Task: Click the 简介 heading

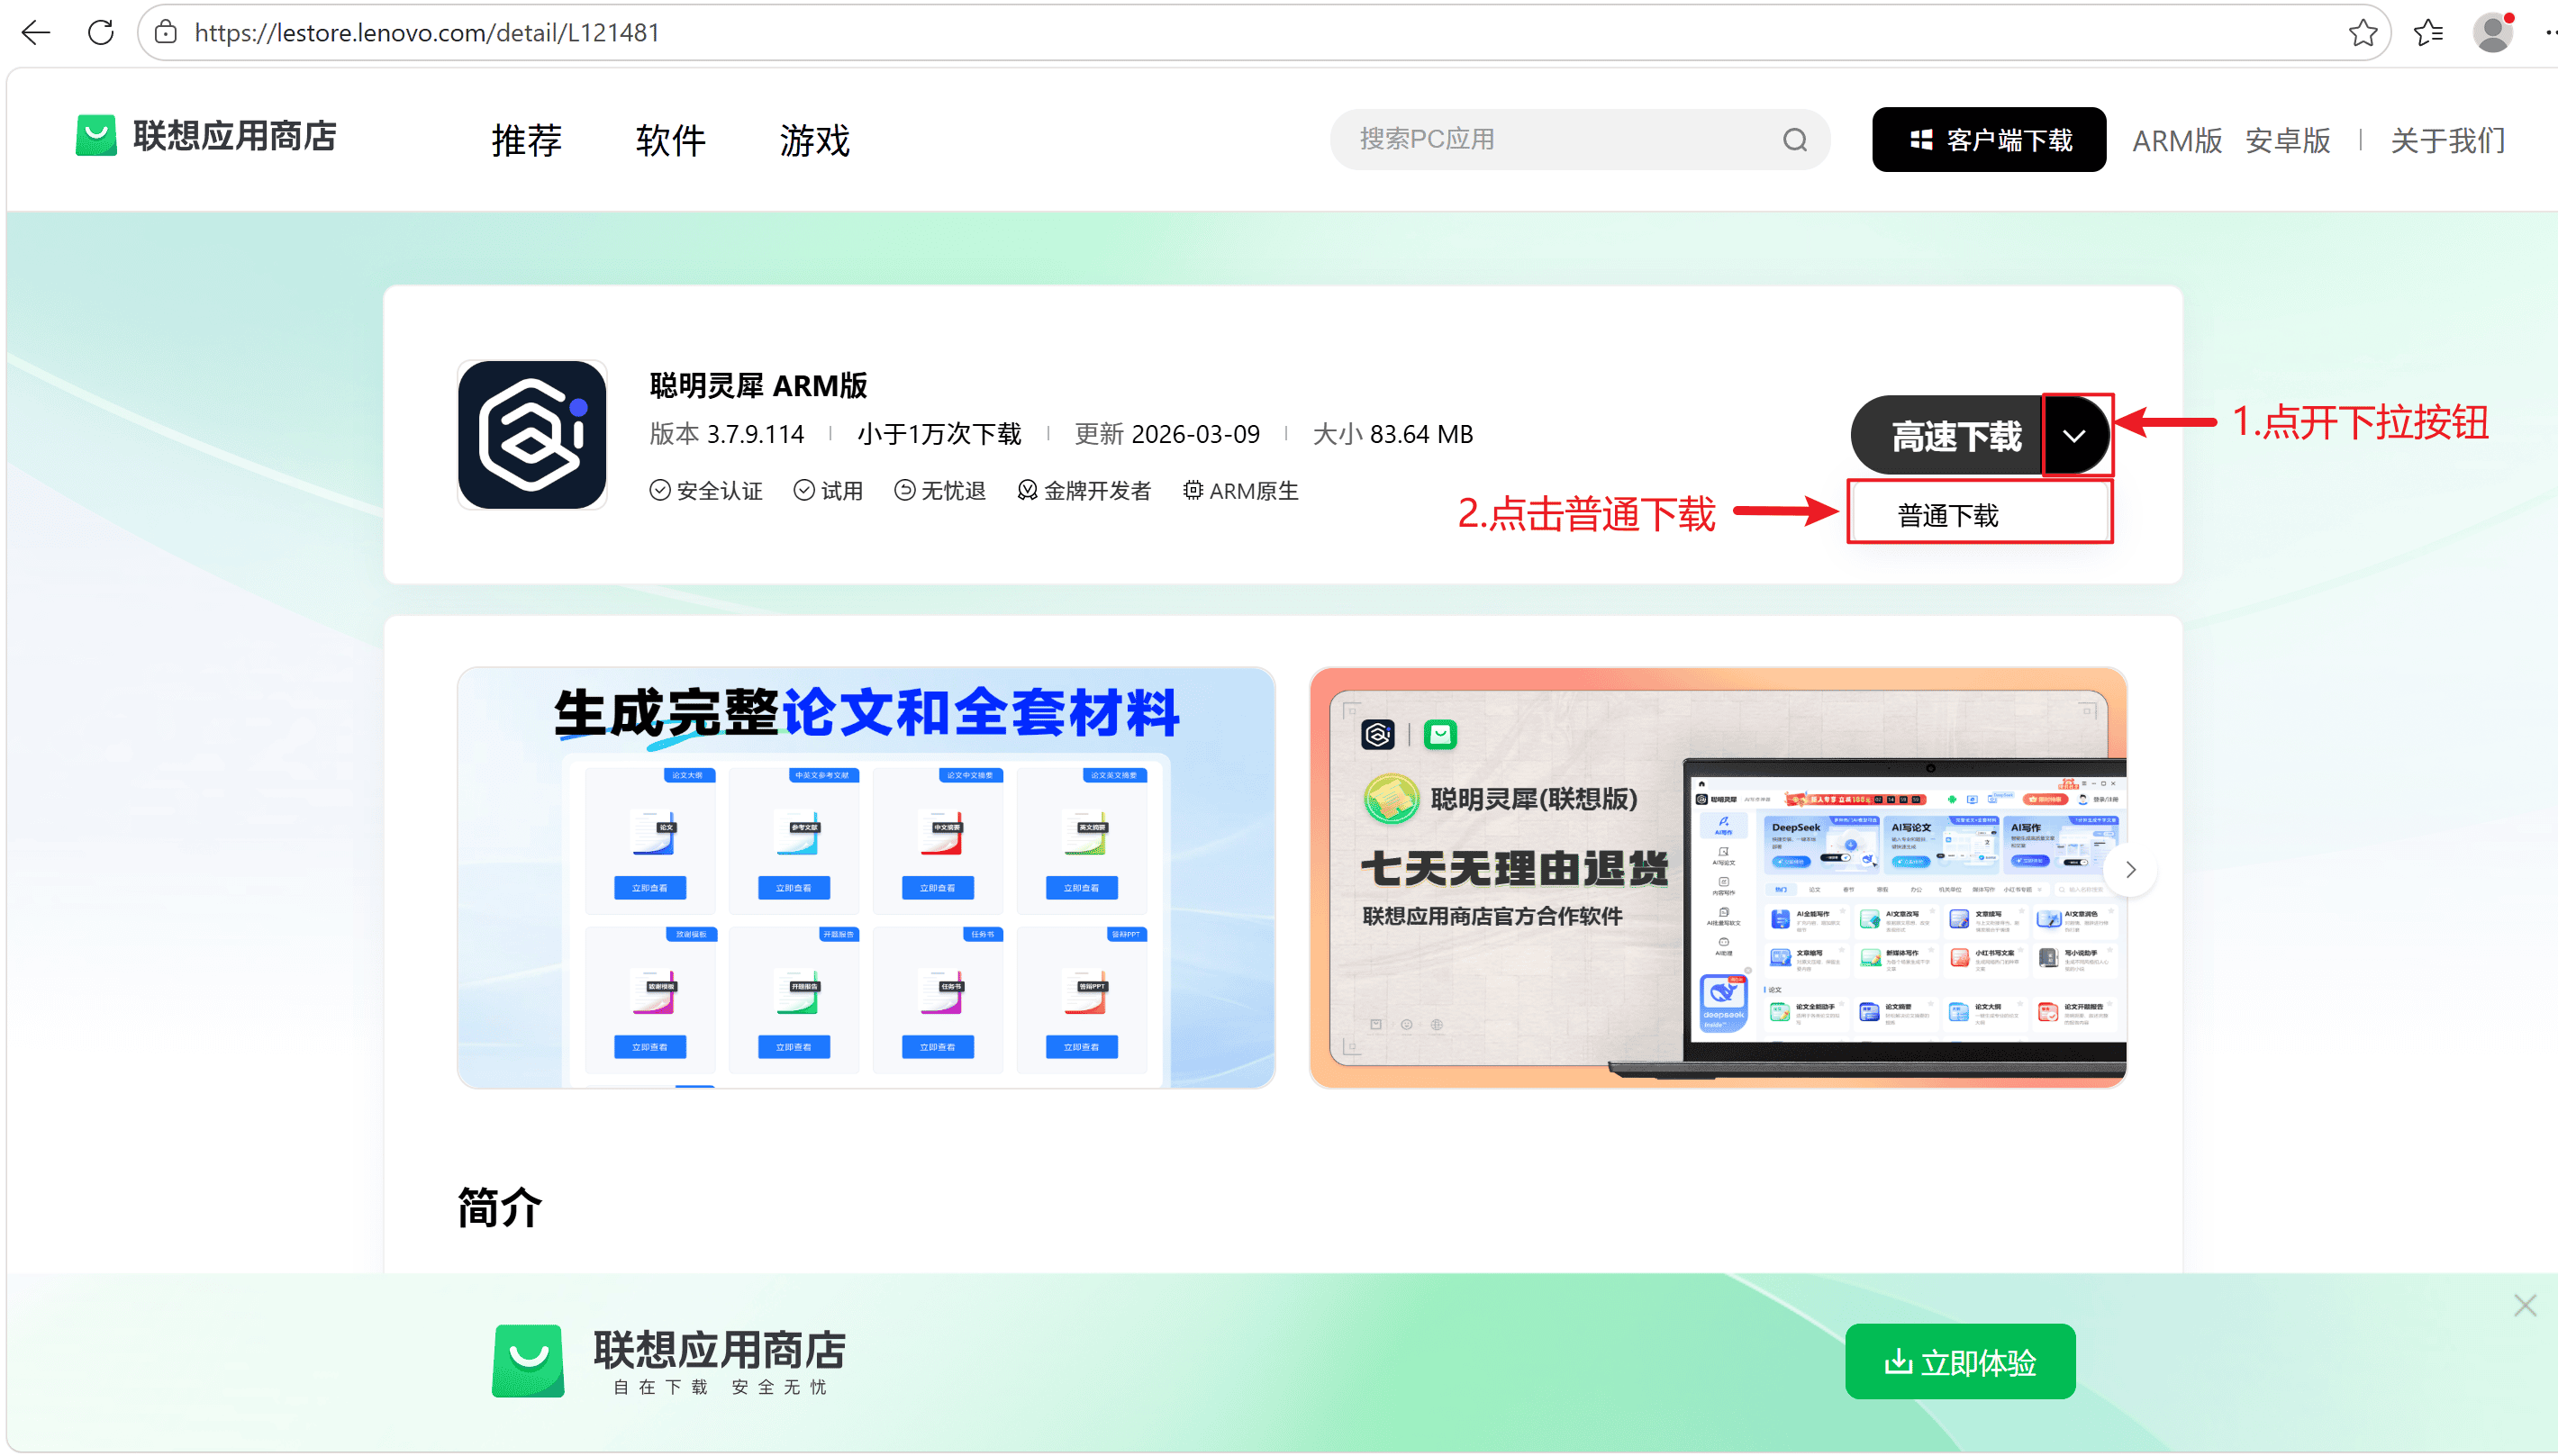Action: 499,1207
